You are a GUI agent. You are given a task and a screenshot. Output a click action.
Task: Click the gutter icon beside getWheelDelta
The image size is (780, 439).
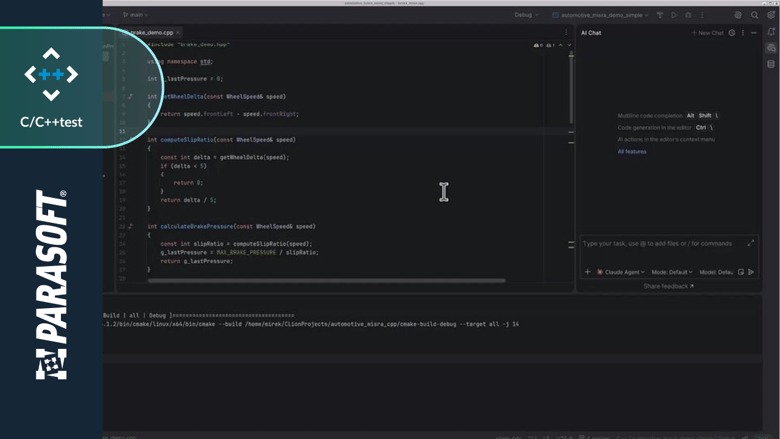pyautogui.click(x=131, y=96)
